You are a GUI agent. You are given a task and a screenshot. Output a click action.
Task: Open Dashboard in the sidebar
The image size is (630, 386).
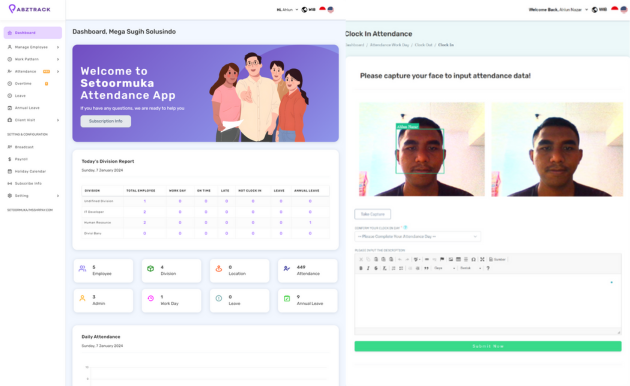click(x=33, y=33)
